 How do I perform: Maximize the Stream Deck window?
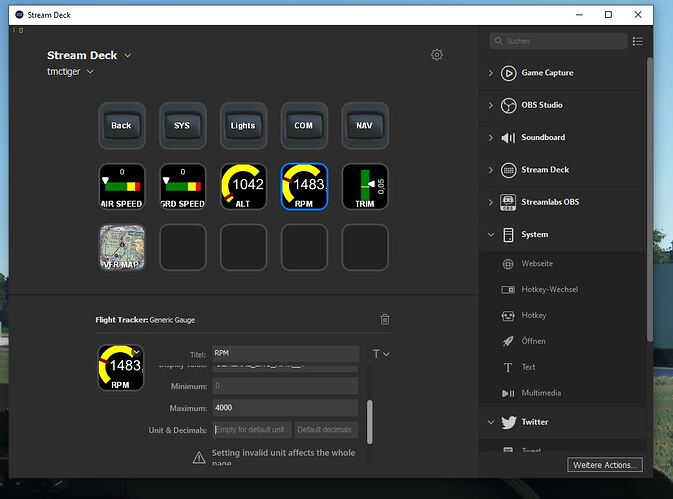click(x=608, y=15)
